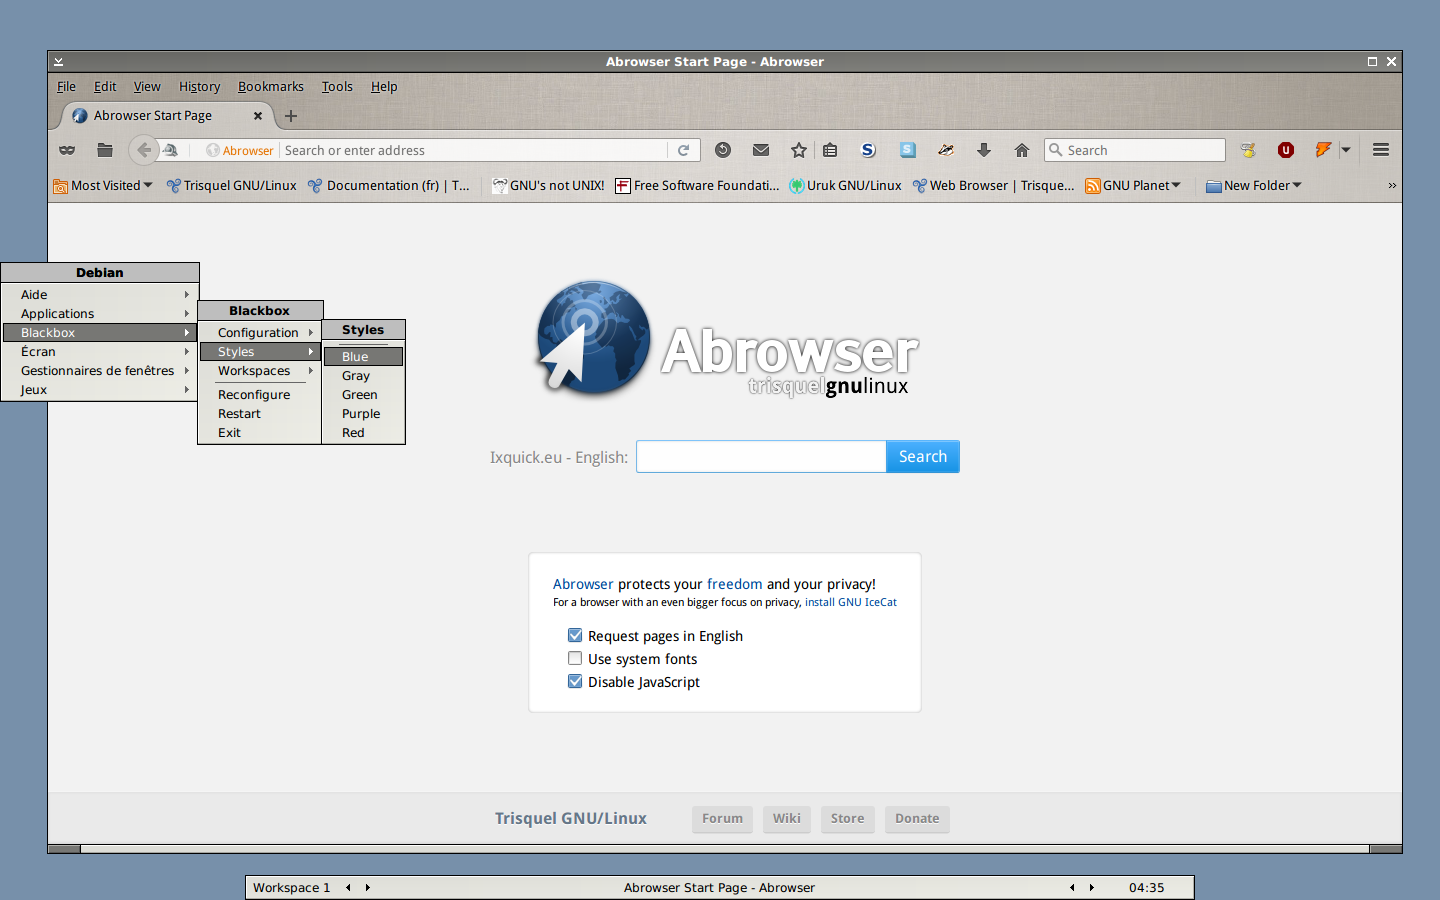1440x900 pixels.
Task: Click the dark blue S extension icon
Action: pos(868,150)
